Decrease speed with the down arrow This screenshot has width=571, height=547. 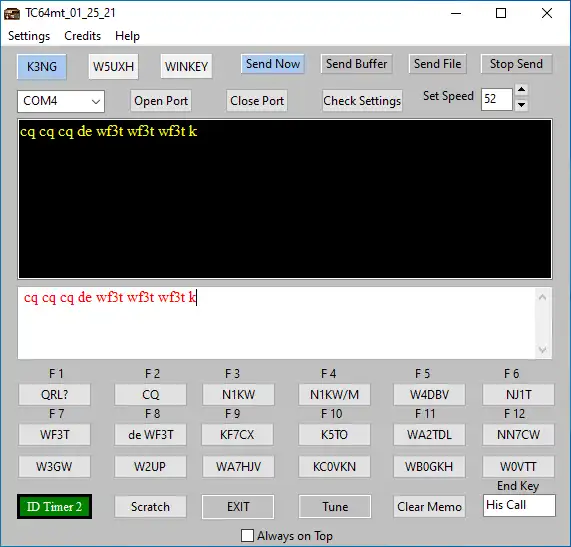click(521, 105)
